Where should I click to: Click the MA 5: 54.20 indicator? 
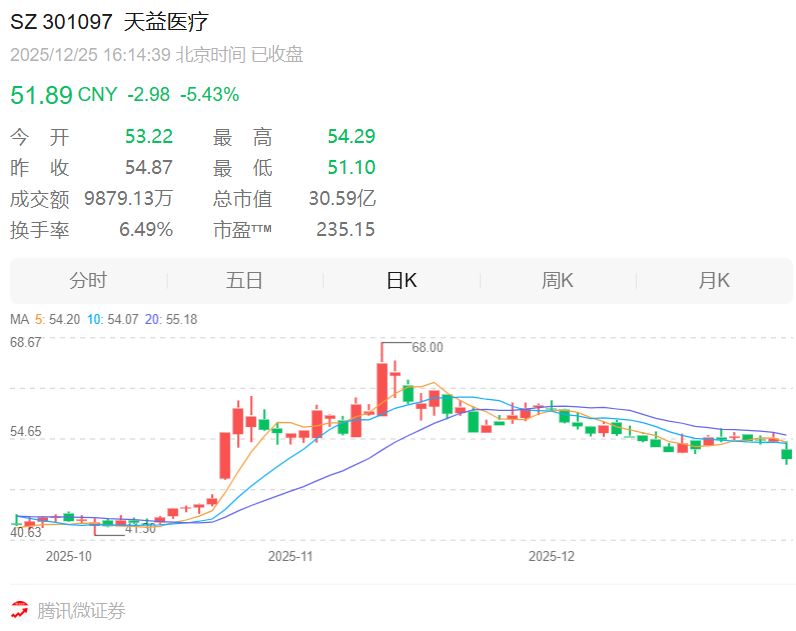[x=57, y=319]
